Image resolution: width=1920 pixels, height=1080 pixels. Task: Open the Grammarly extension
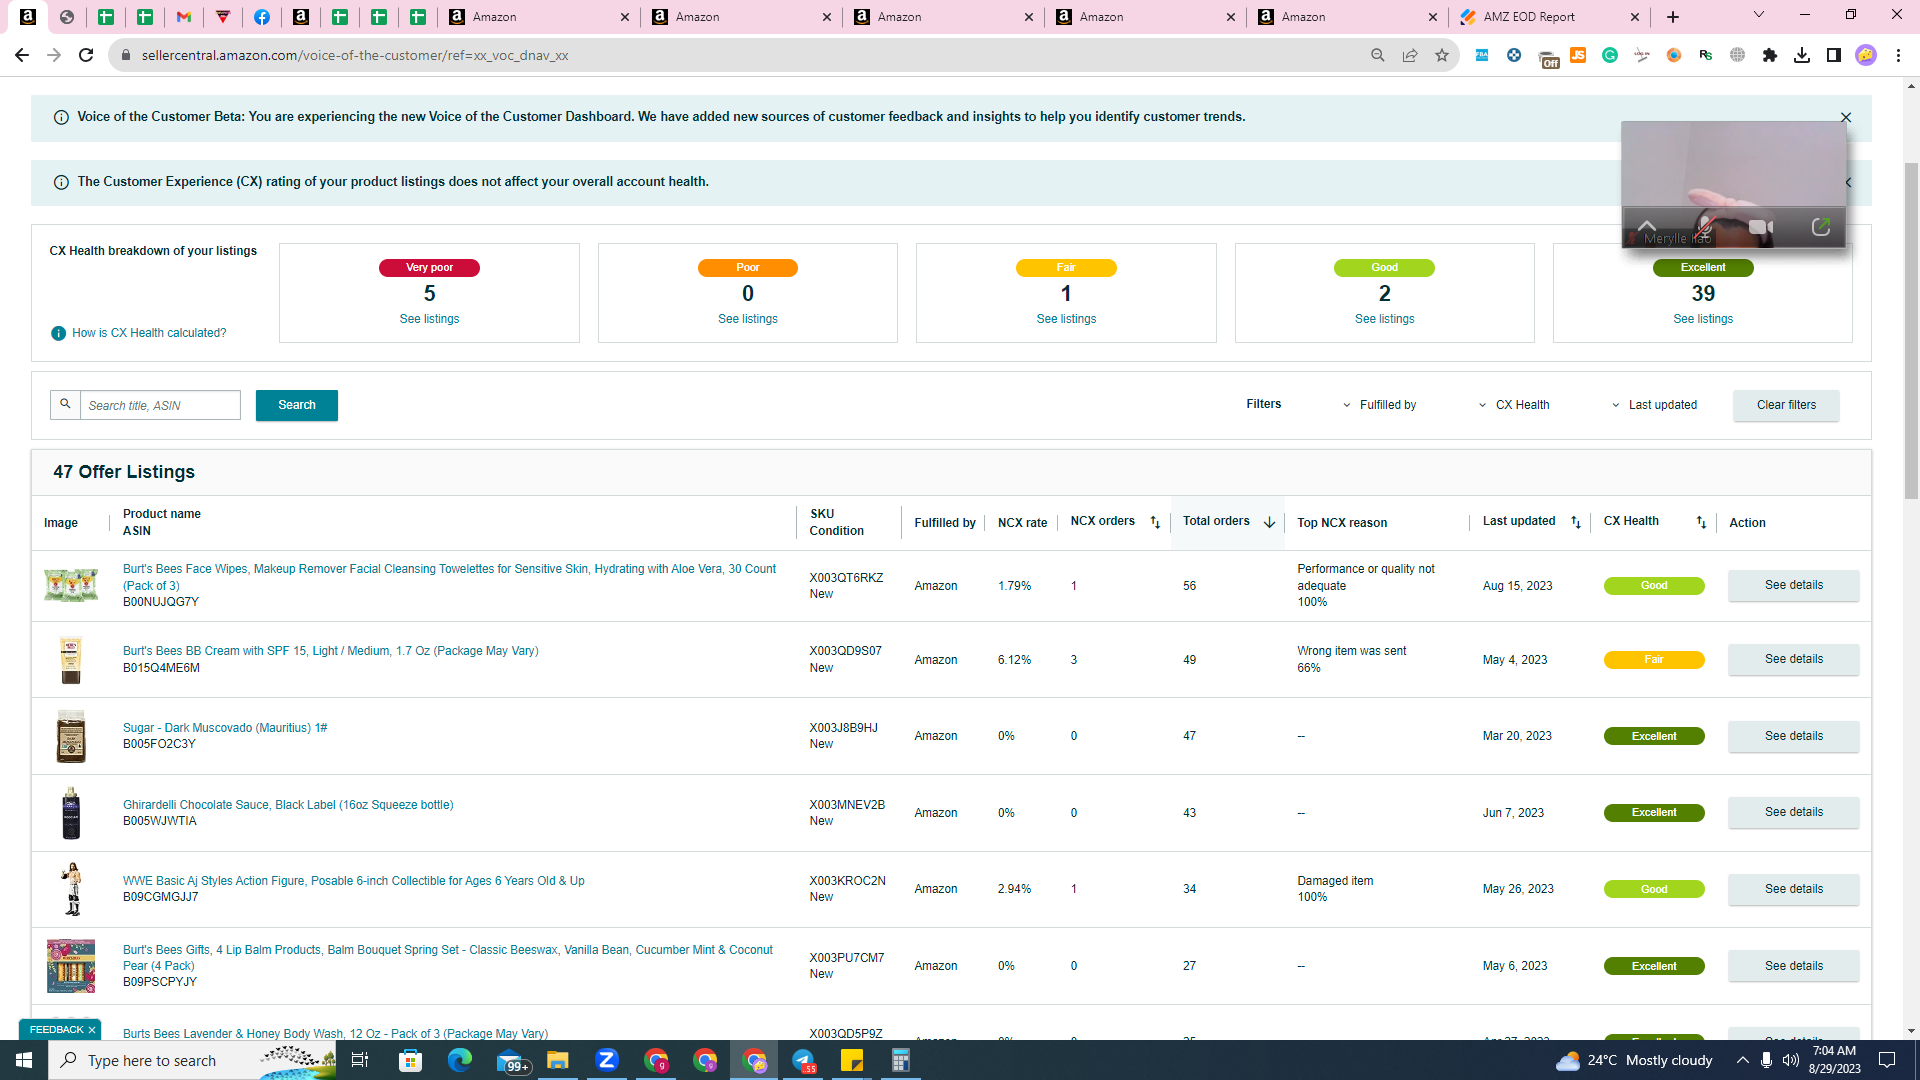[1610, 55]
